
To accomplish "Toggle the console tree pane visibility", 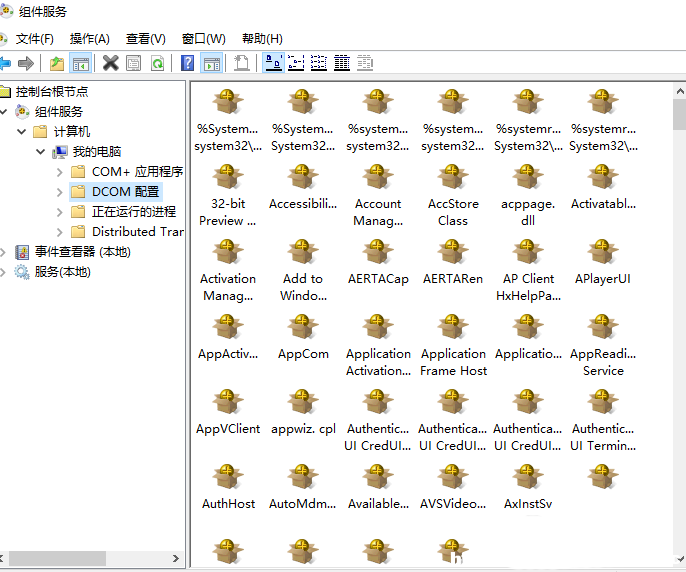I will 80,63.
